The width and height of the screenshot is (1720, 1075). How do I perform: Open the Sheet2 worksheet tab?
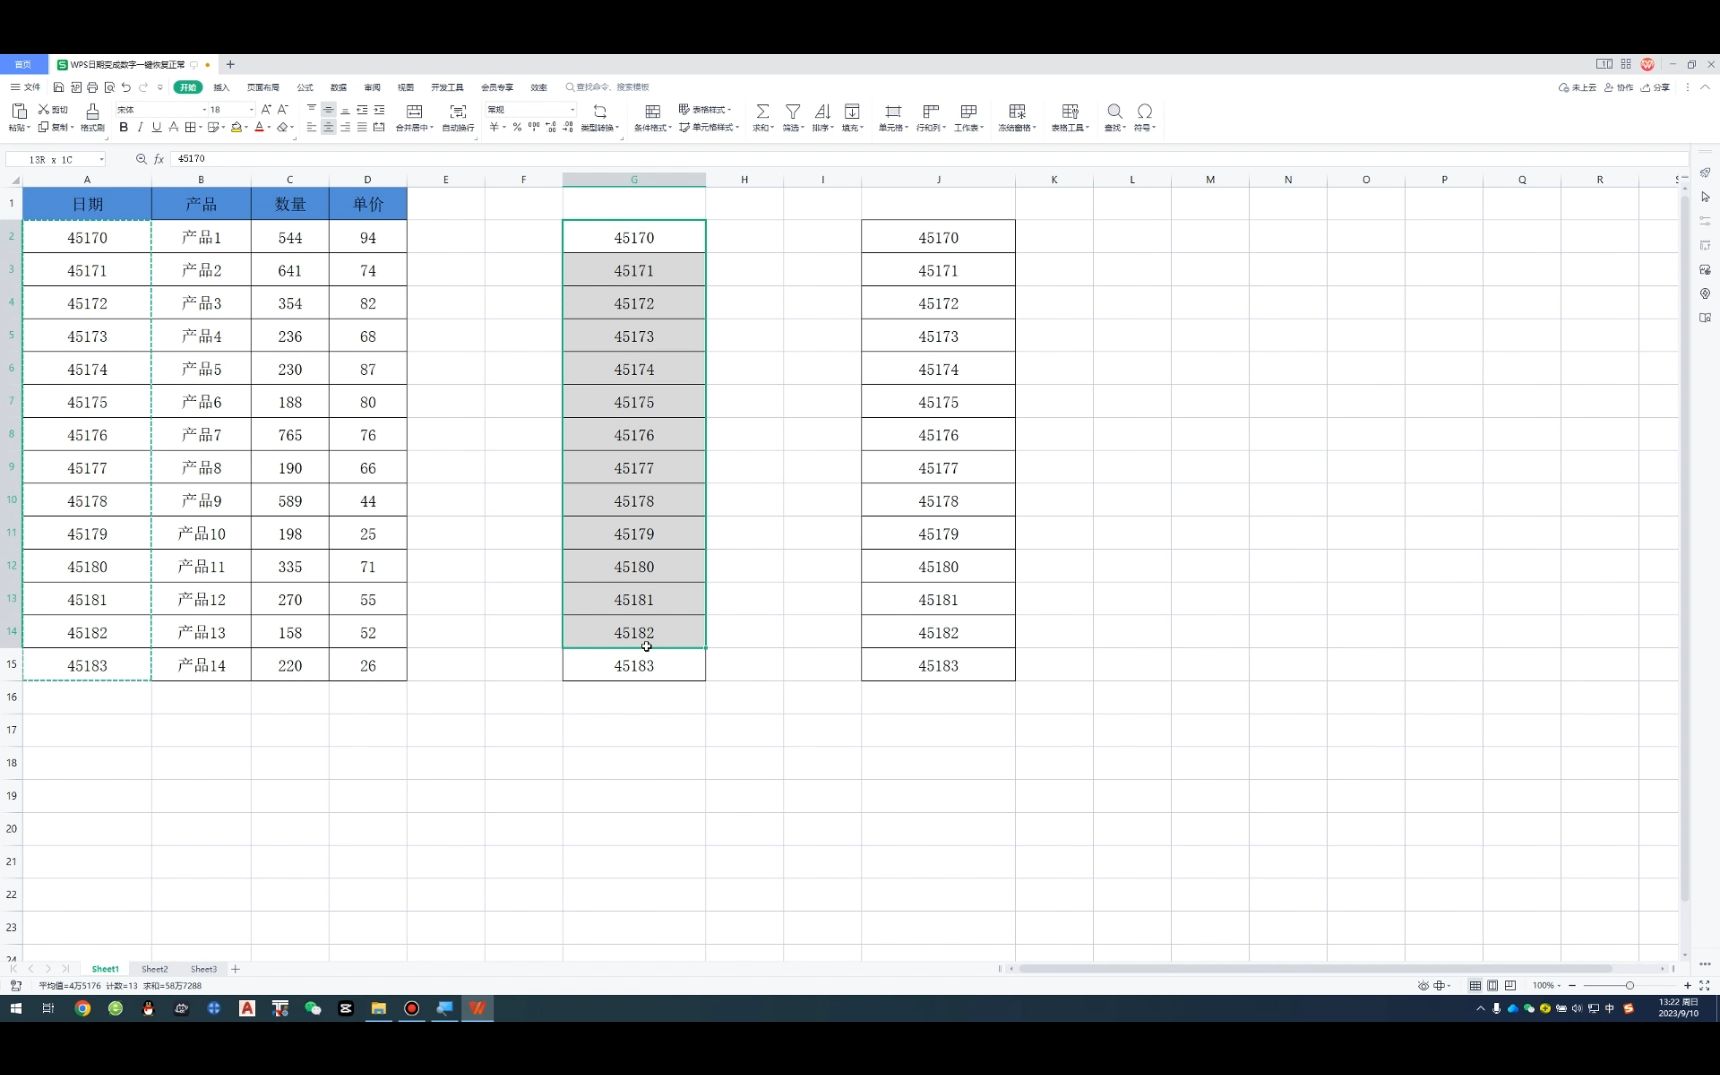154,969
